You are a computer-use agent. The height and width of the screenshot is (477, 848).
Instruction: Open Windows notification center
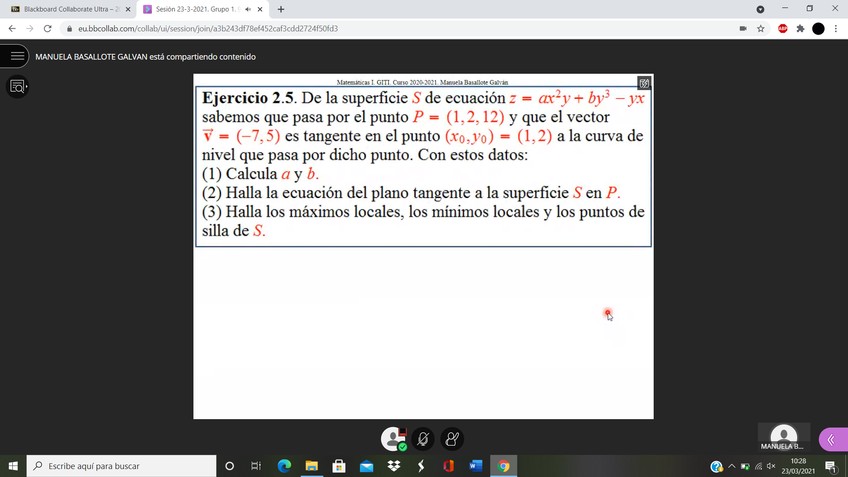(x=832, y=466)
